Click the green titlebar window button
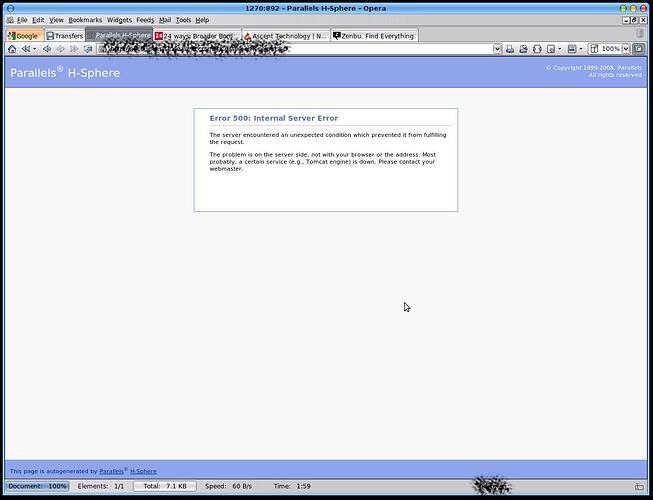The height and width of the screenshot is (500, 653). (623, 8)
